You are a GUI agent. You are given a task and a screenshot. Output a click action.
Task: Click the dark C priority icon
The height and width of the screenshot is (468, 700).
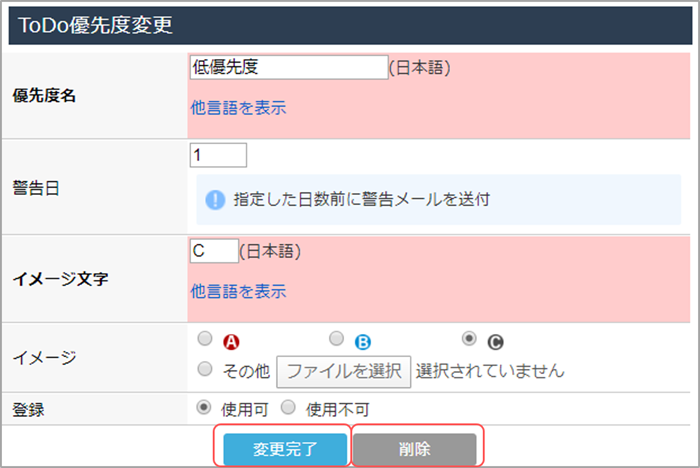pos(496,342)
